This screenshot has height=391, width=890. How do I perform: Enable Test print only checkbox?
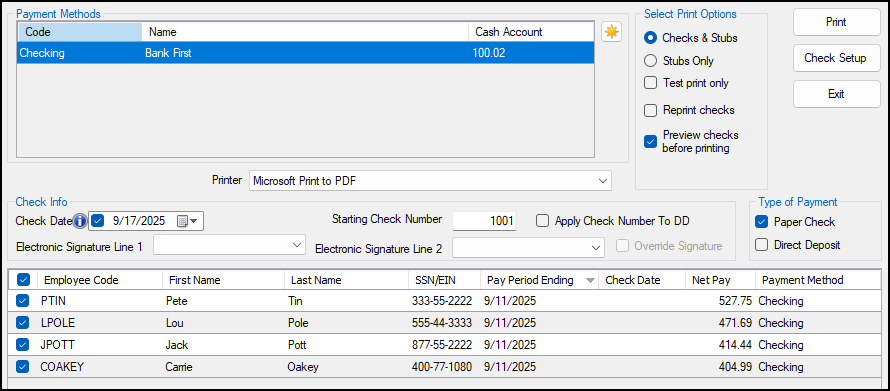[650, 83]
